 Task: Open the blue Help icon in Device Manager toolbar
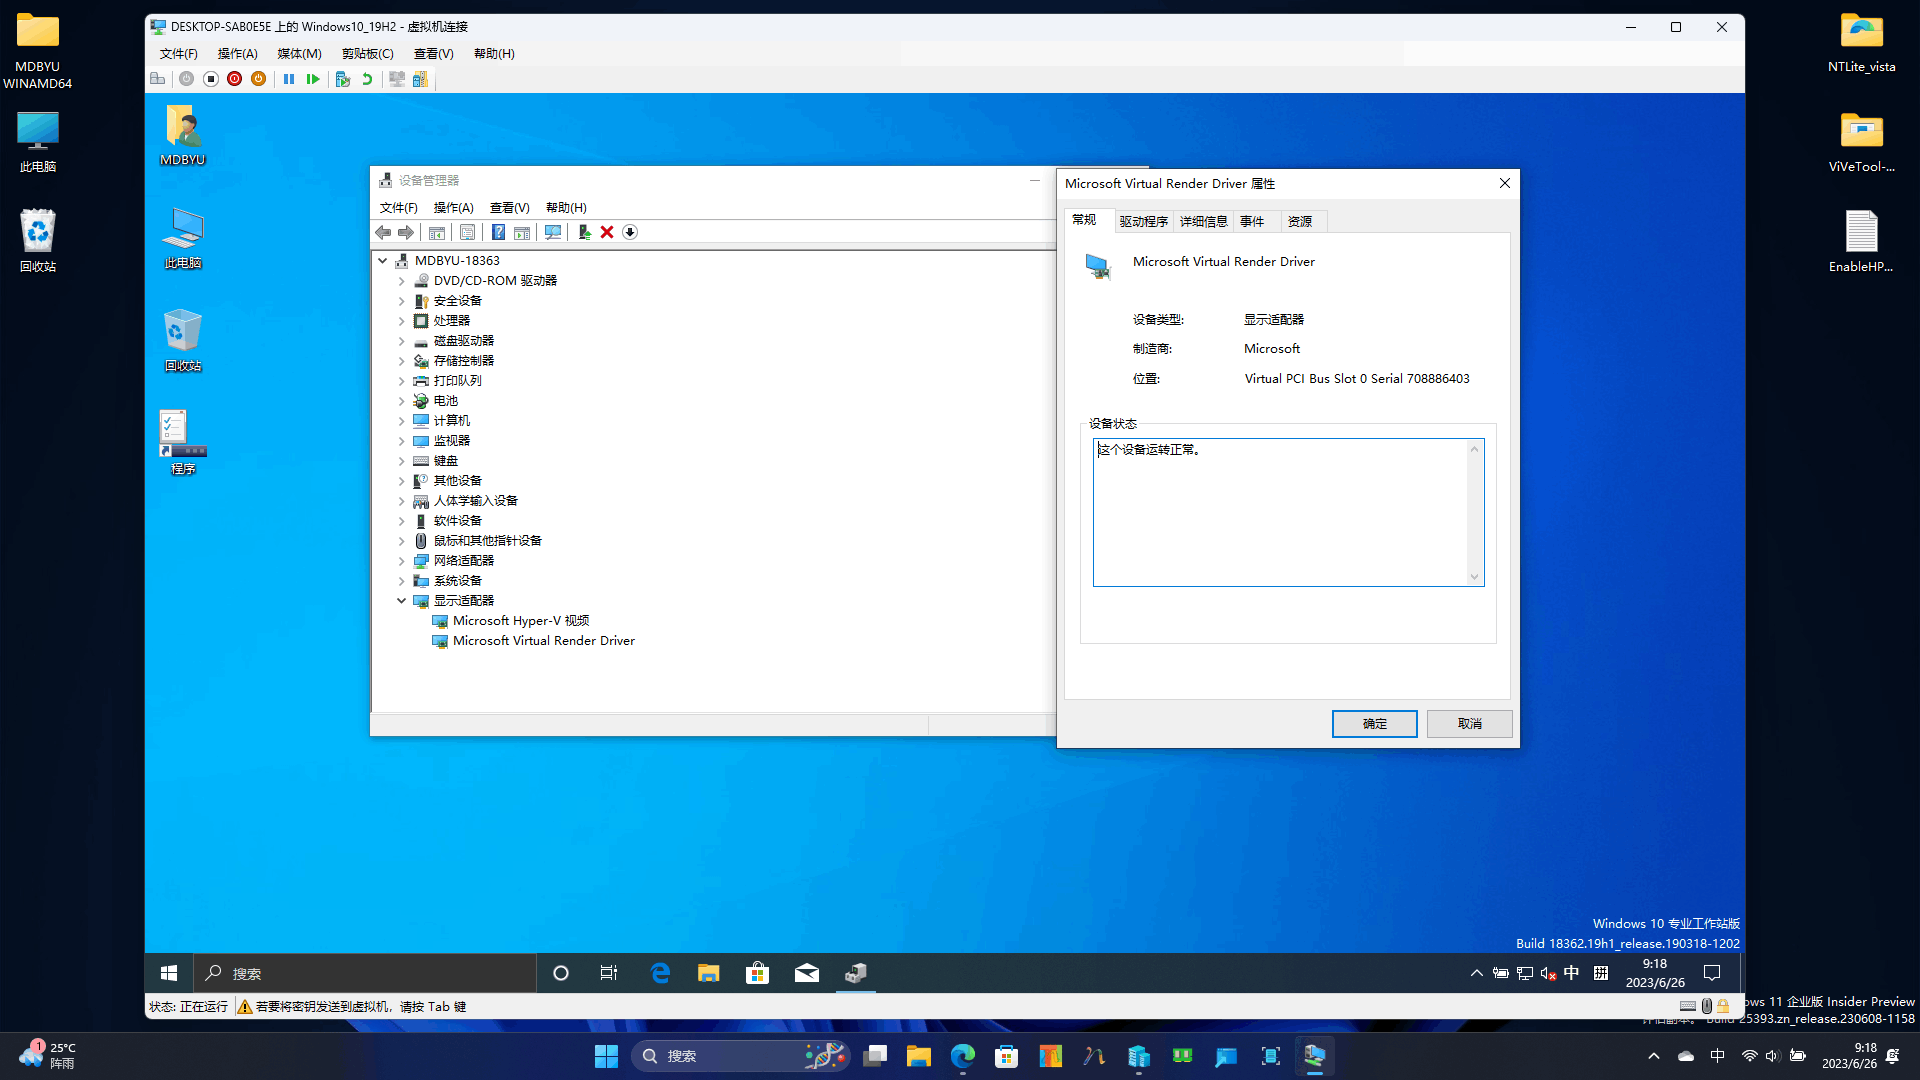coord(498,232)
